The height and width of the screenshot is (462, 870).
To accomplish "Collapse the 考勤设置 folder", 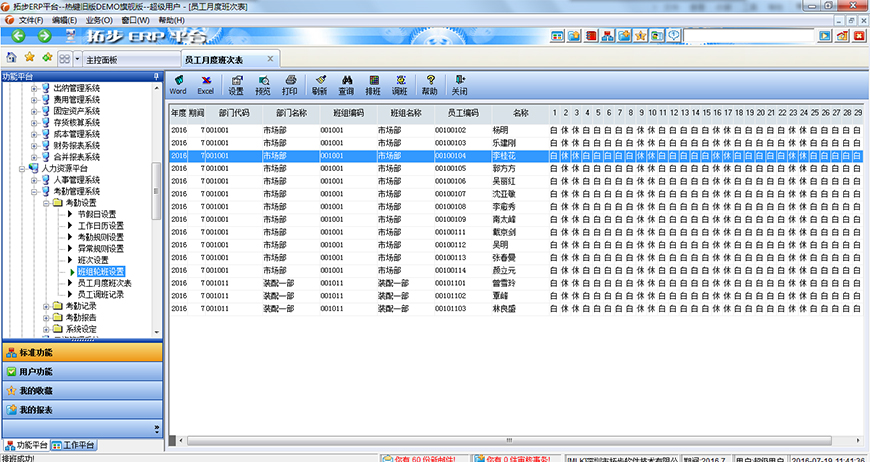I will coord(46,203).
